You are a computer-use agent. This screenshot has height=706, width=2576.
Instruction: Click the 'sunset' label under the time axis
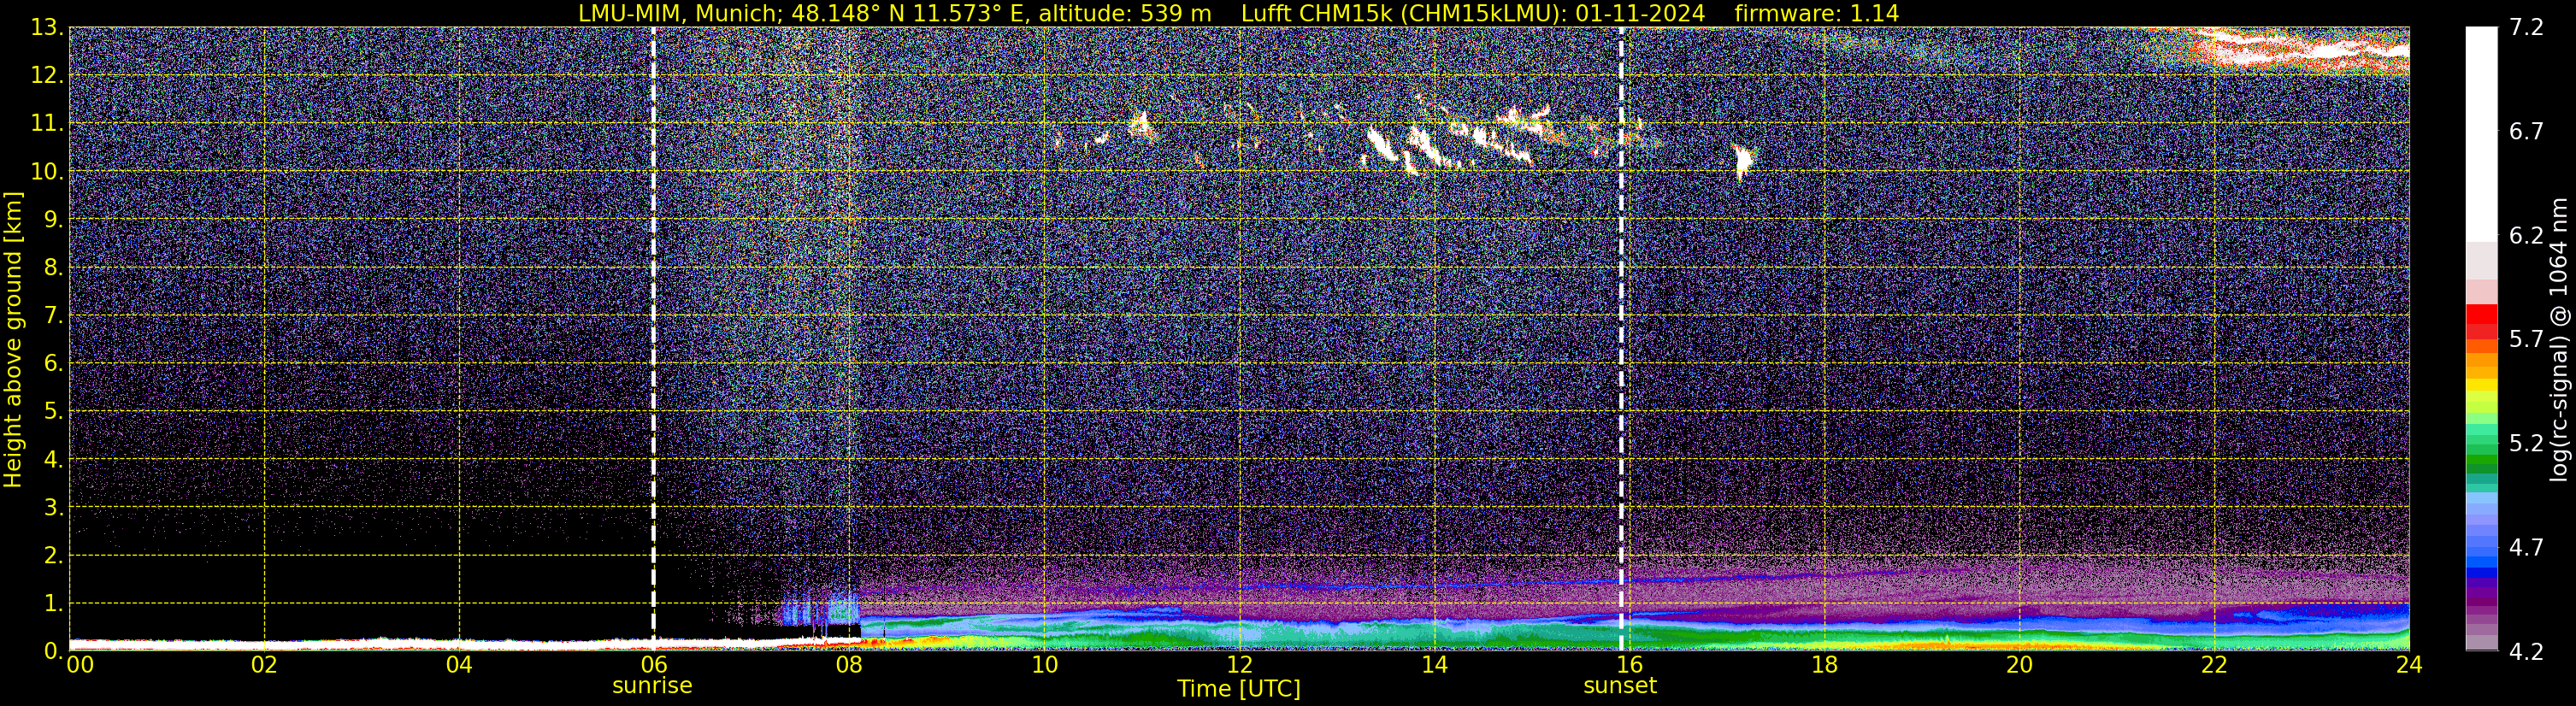[x=1620, y=686]
